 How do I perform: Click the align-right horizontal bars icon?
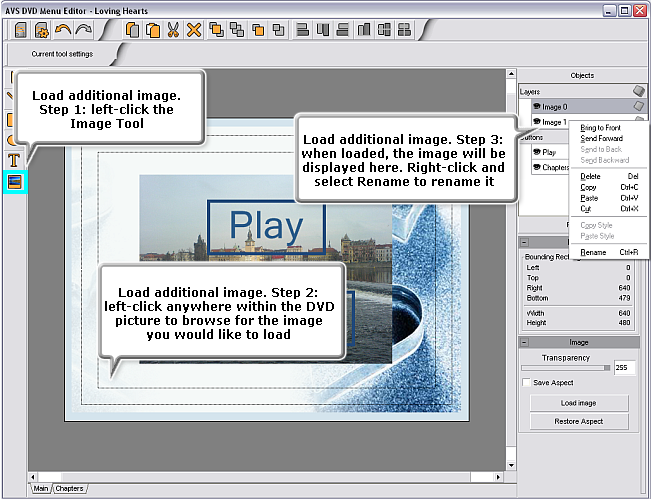343,30
